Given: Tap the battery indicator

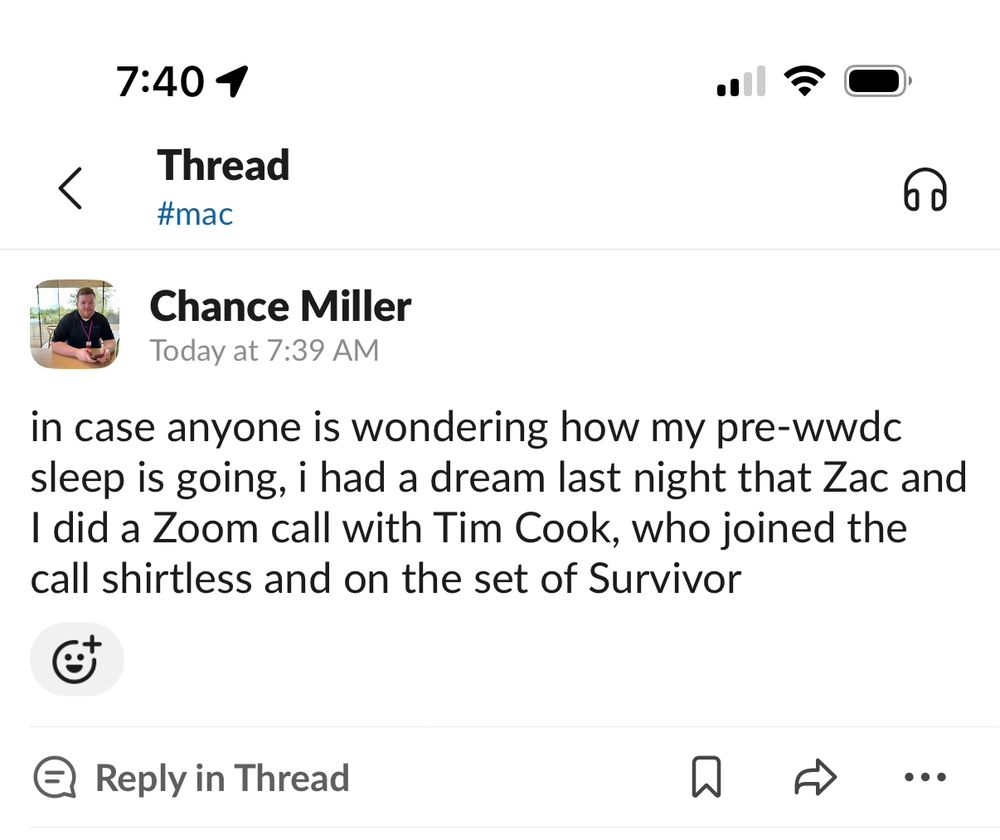Looking at the screenshot, I should 875,80.
